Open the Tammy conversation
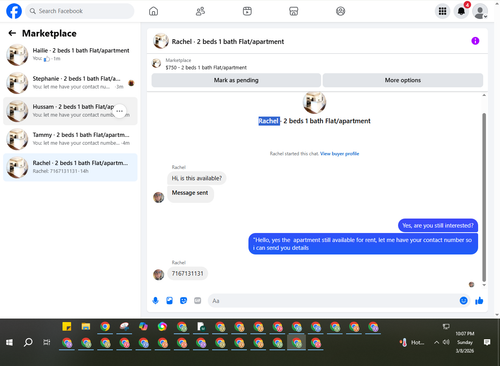Image resolution: width=500 pixels, height=366 pixels. 70,139
